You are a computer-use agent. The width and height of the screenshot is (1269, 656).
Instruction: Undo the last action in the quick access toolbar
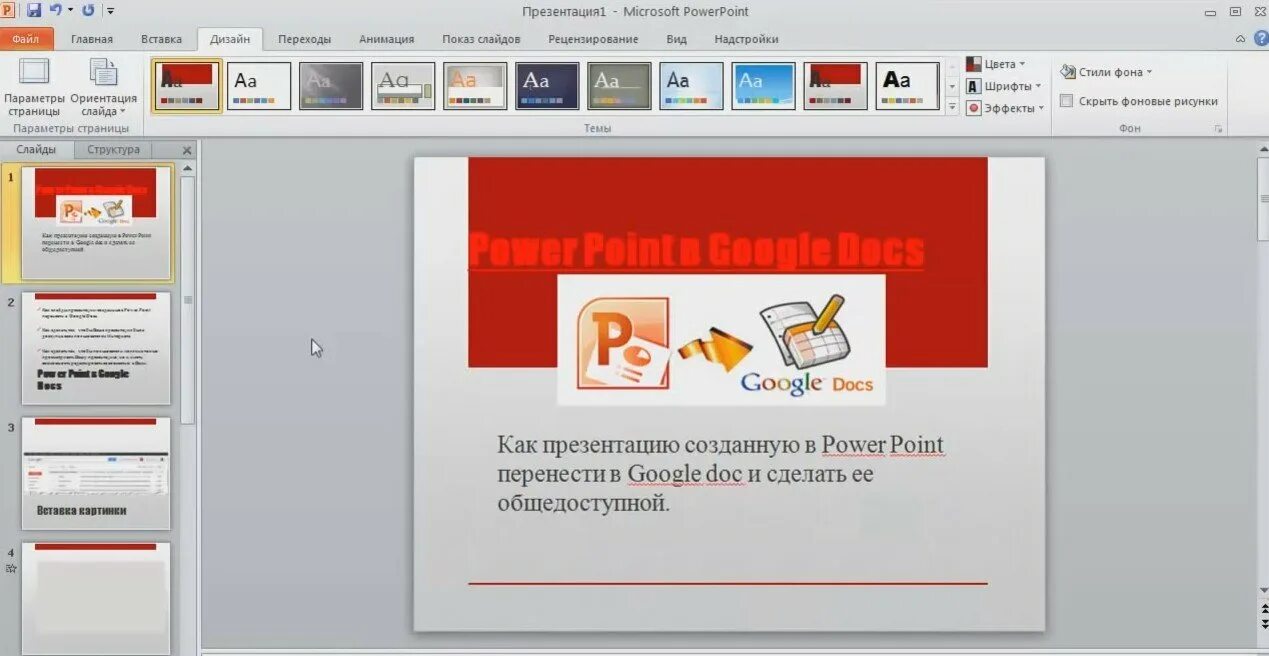tap(55, 10)
